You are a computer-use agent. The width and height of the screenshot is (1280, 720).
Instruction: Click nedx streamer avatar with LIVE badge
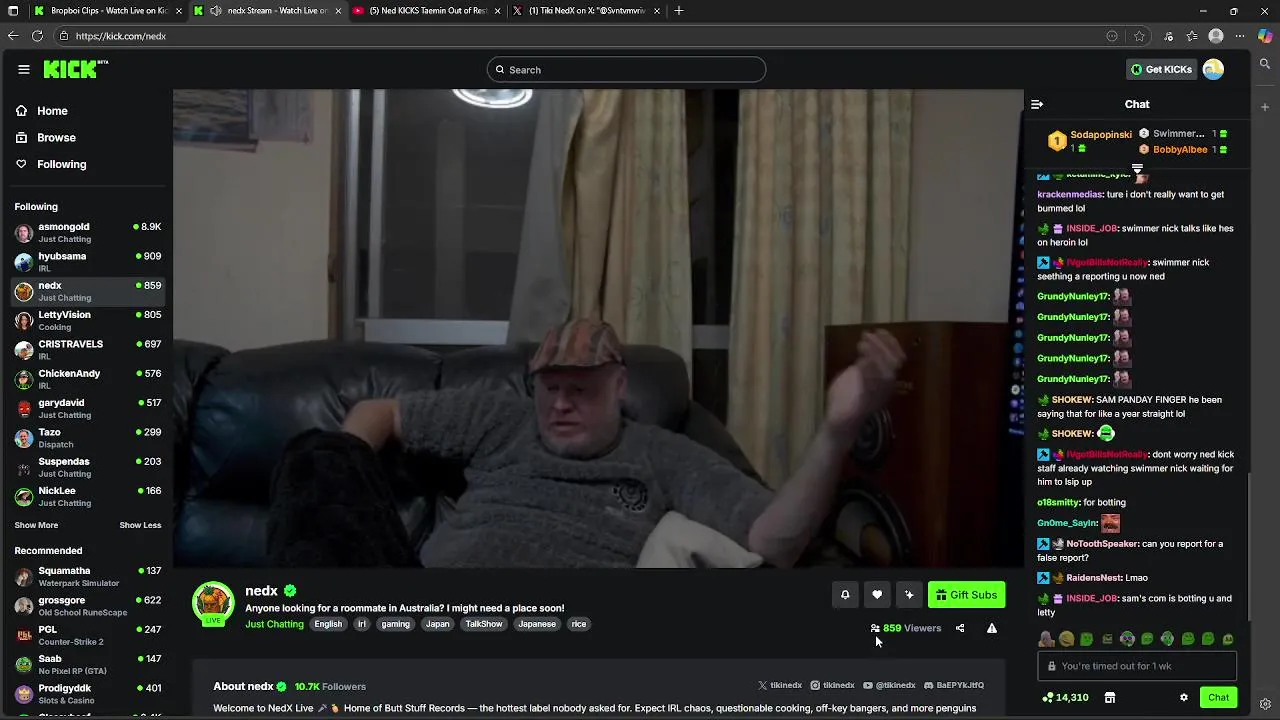(x=213, y=603)
